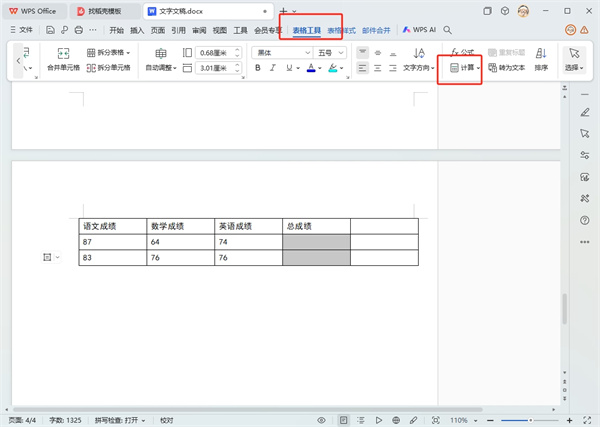Image resolution: width=600 pixels, height=427 pixels.
Task: Apply highlight color with the marker icon
Action: (333, 68)
